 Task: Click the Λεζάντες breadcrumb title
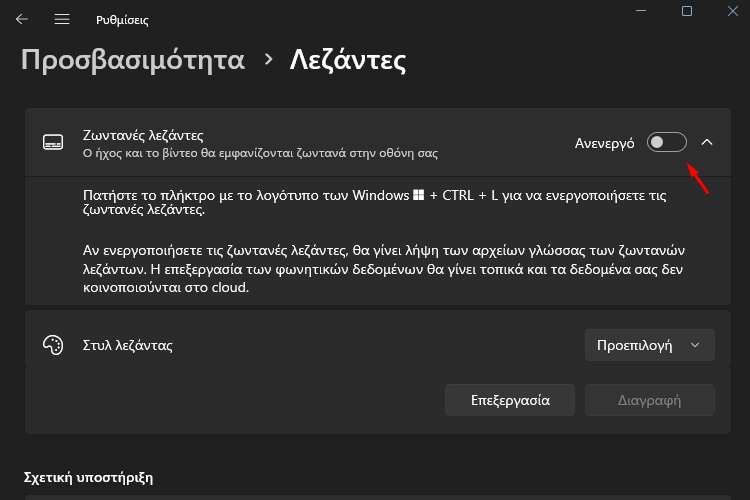348,60
